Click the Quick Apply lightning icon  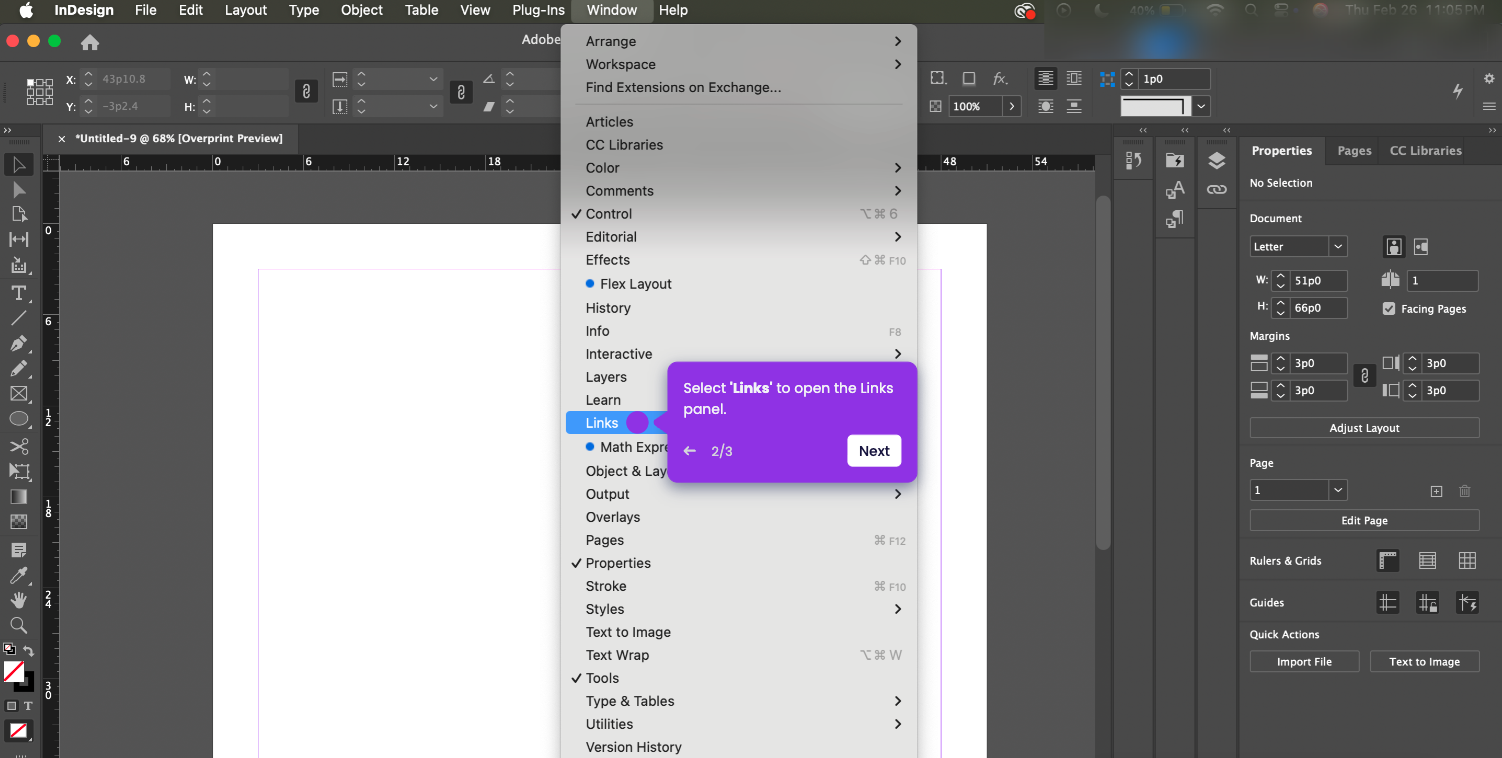tap(1458, 90)
